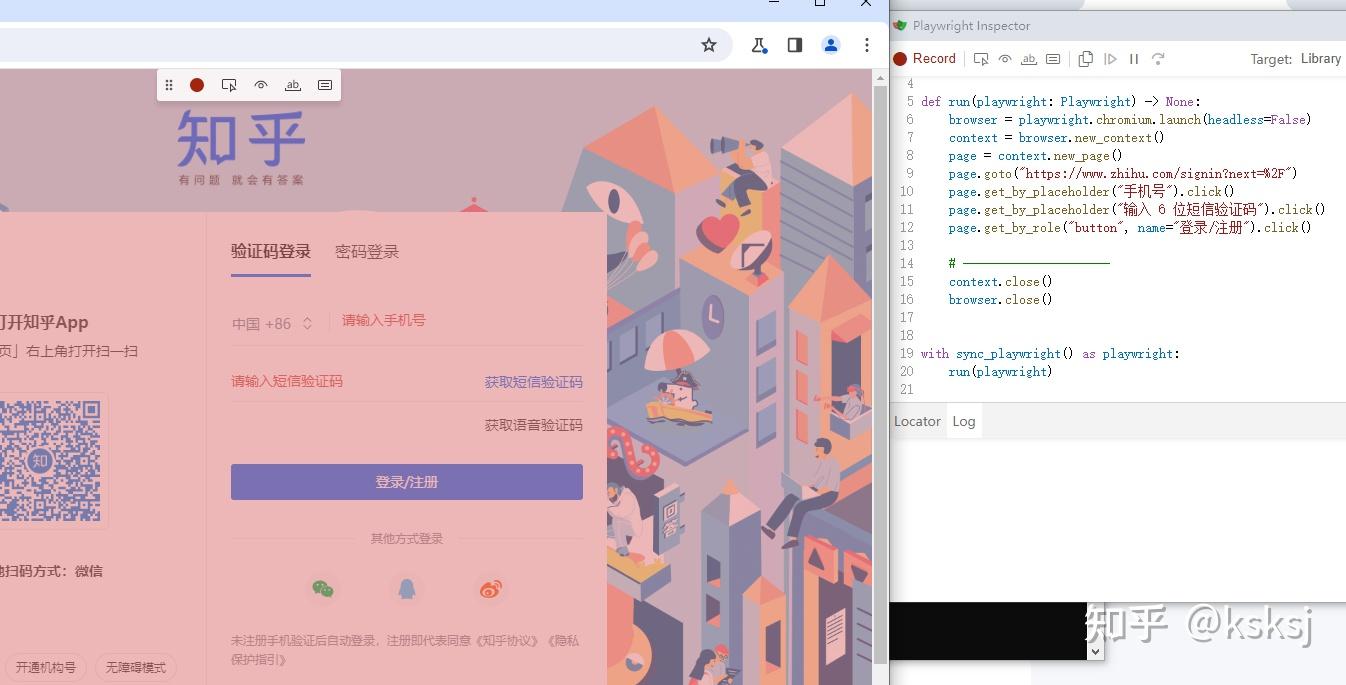This screenshot has height=685, width=1346.
Task: Switch to the 密码登录 tab
Action: (x=367, y=252)
